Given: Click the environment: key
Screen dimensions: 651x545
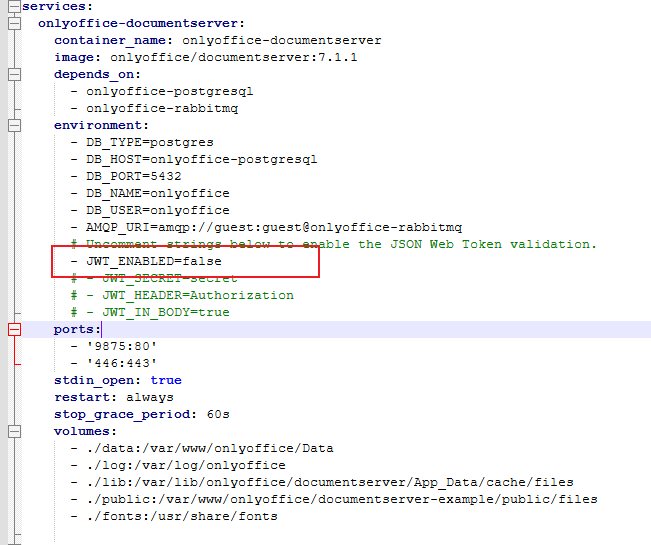Looking at the screenshot, I should point(101,125).
